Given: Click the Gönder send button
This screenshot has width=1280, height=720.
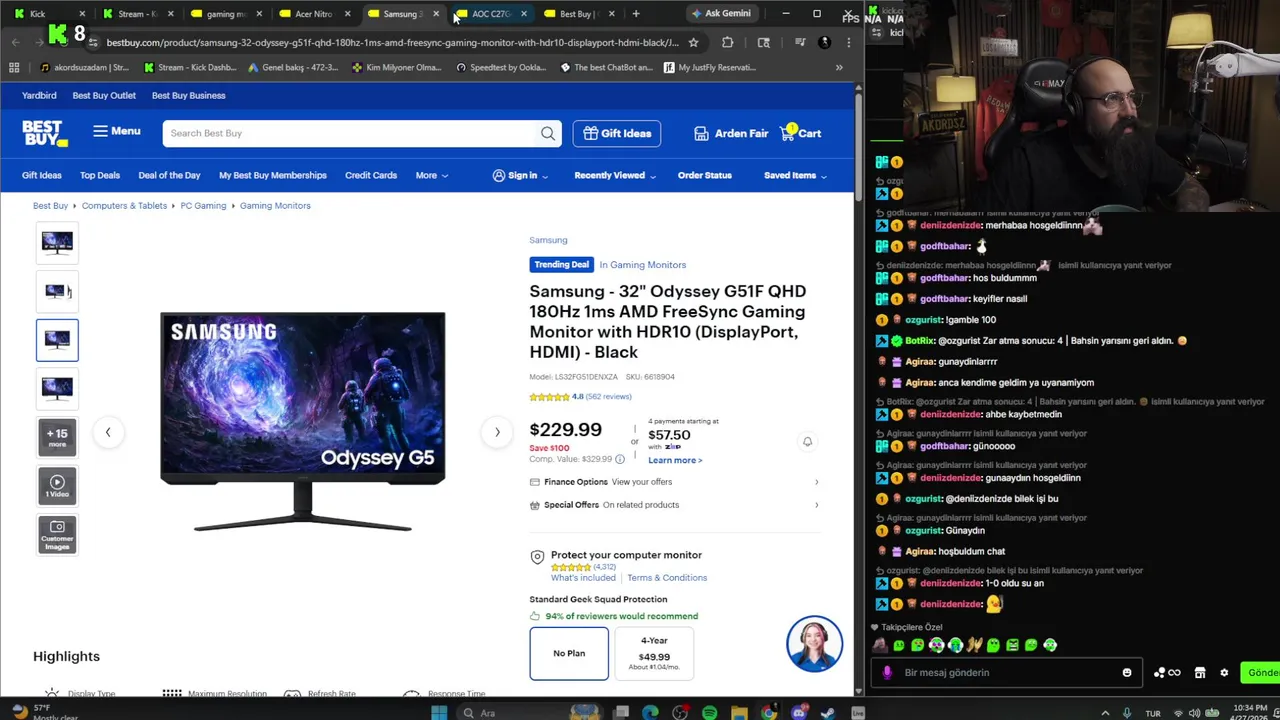Looking at the screenshot, I should point(1261,673).
